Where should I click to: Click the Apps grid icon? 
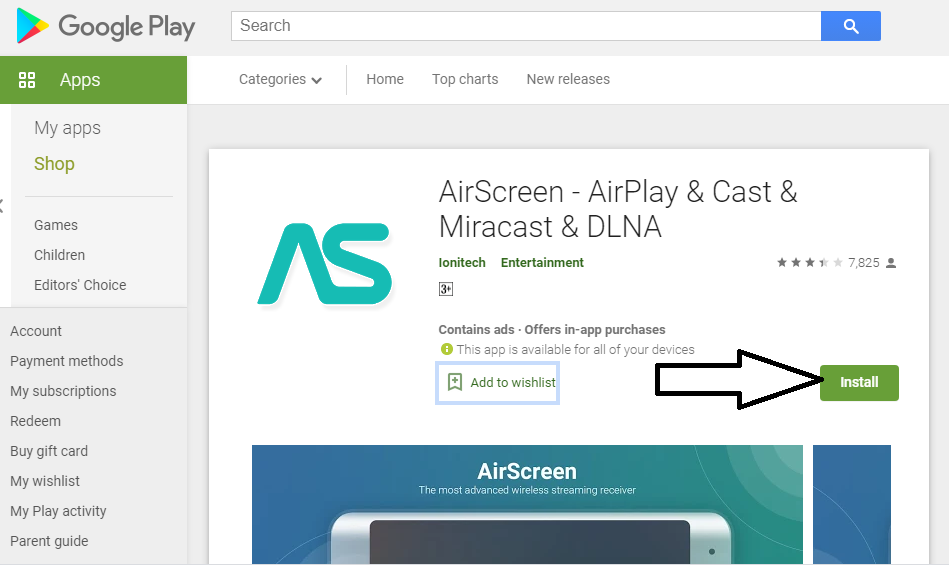[27, 80]
